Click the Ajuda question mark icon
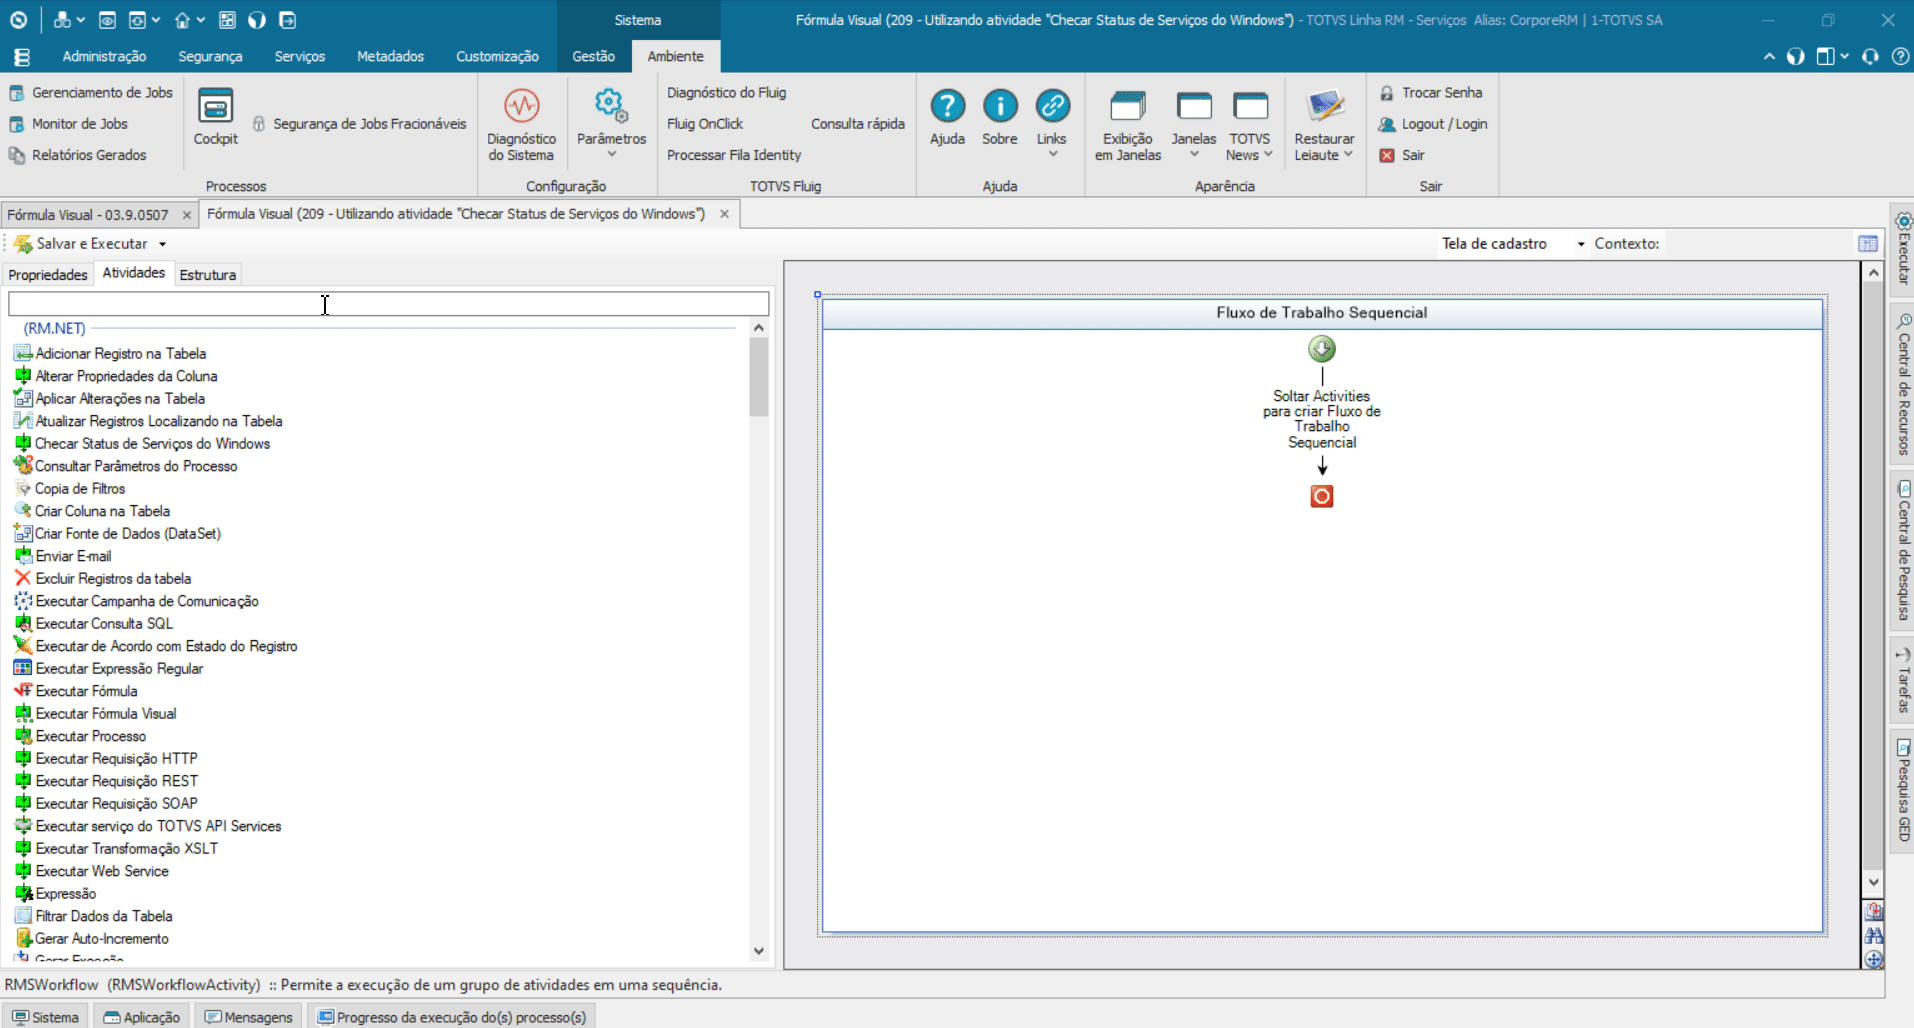 coord(947,105)
